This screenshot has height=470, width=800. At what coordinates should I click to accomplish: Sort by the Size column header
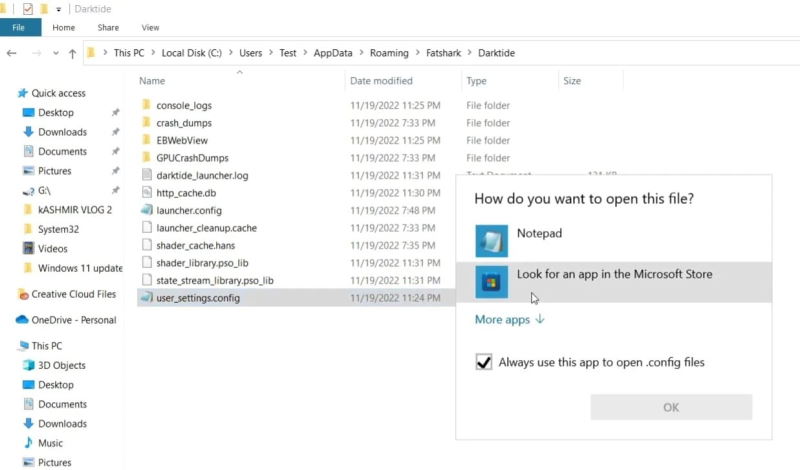coord(572,81)
